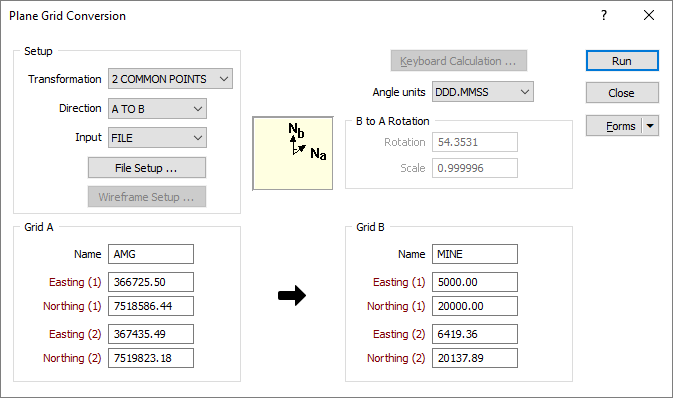Edit Grid B Northing (2) value 20137.89
Image resolution: width=673 pixels, height=398 pixels.
click(475, 358)
